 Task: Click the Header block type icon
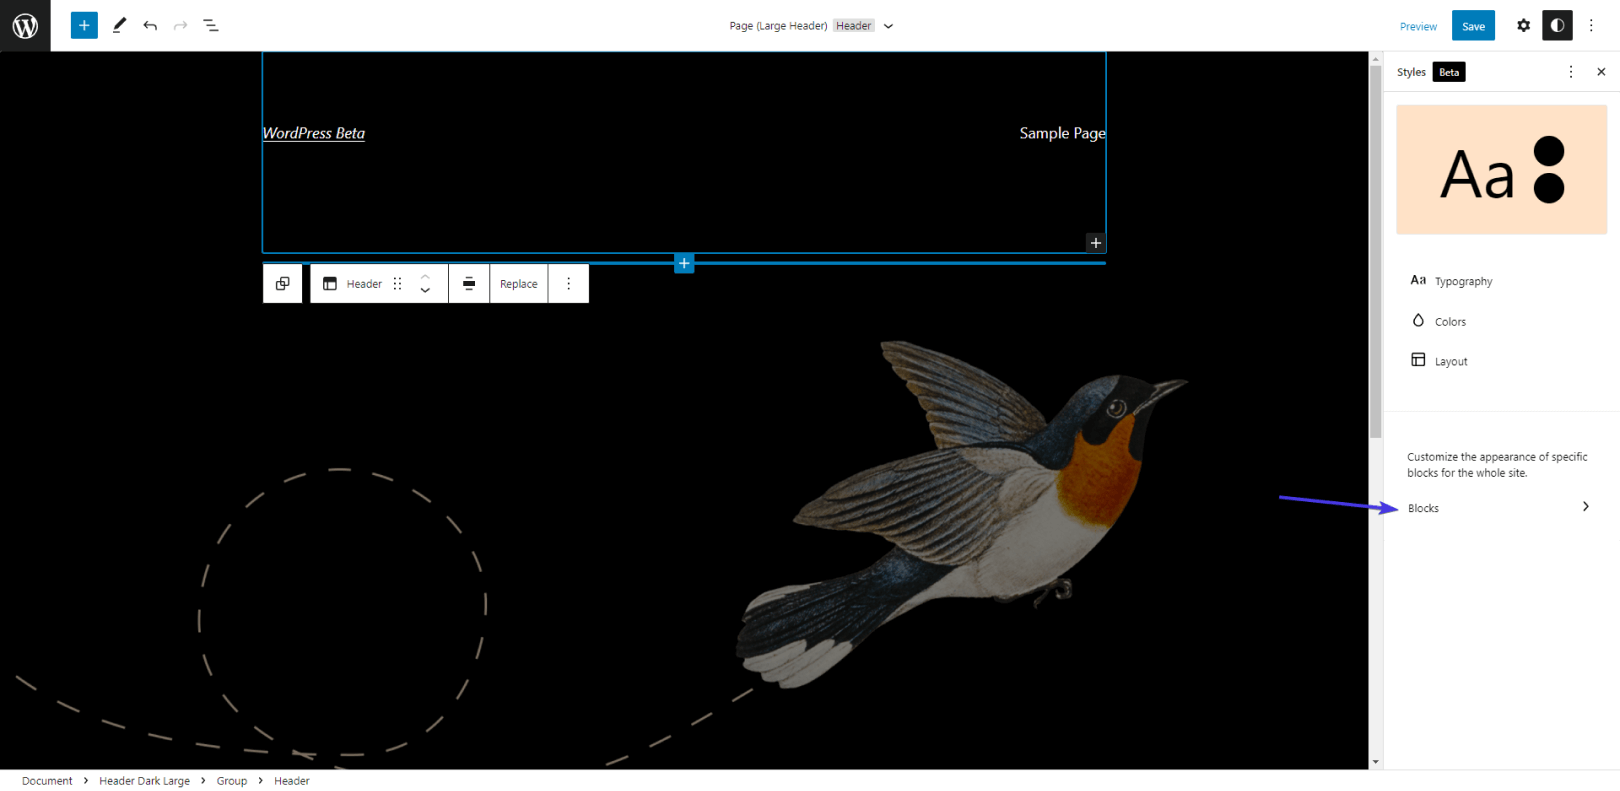(330, 284)
